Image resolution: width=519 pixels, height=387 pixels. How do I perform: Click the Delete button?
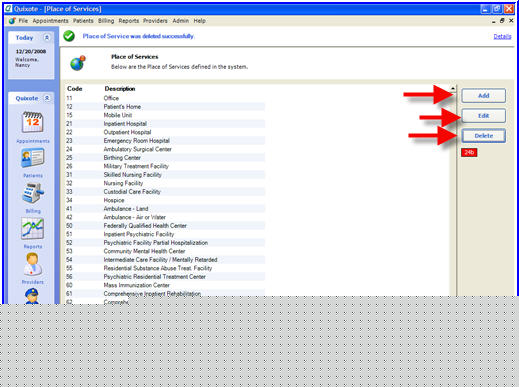point(483,136)
